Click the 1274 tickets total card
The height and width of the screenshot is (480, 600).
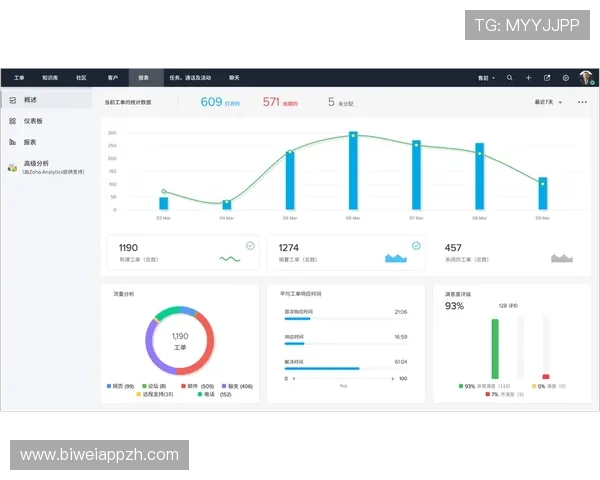point(346,253)
